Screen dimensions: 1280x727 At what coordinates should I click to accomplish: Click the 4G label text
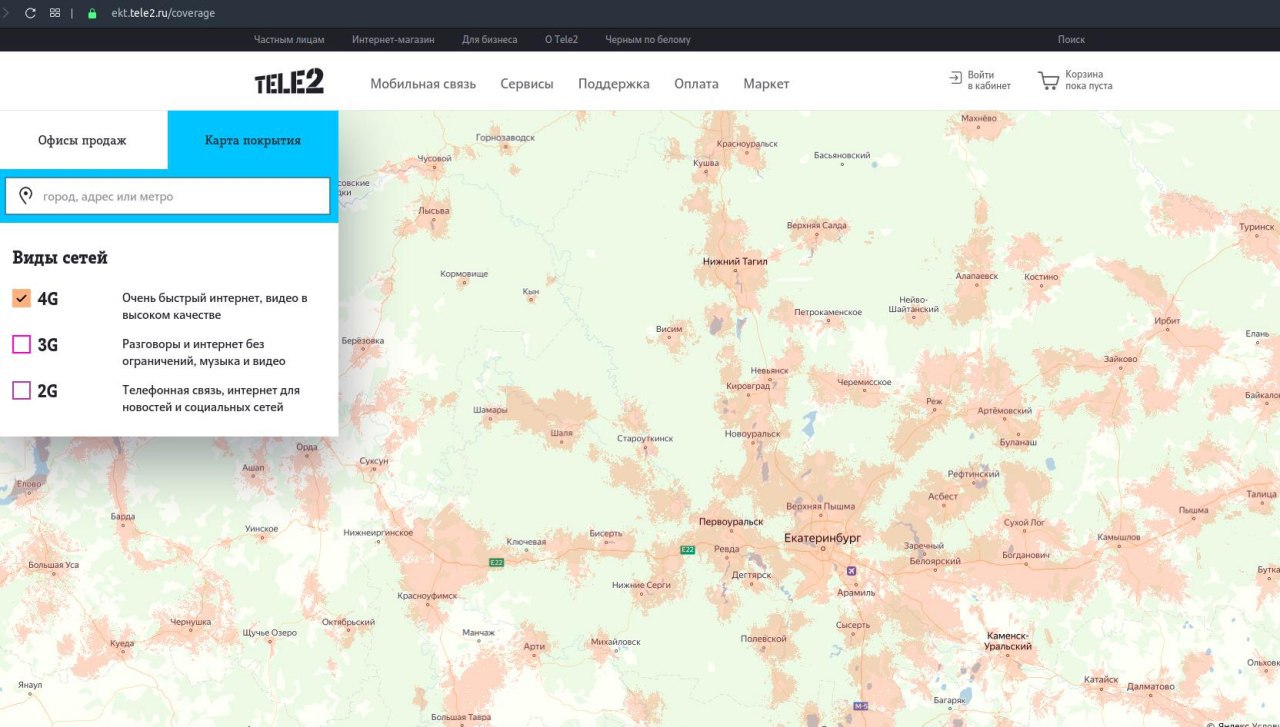[x=48, y=298]
